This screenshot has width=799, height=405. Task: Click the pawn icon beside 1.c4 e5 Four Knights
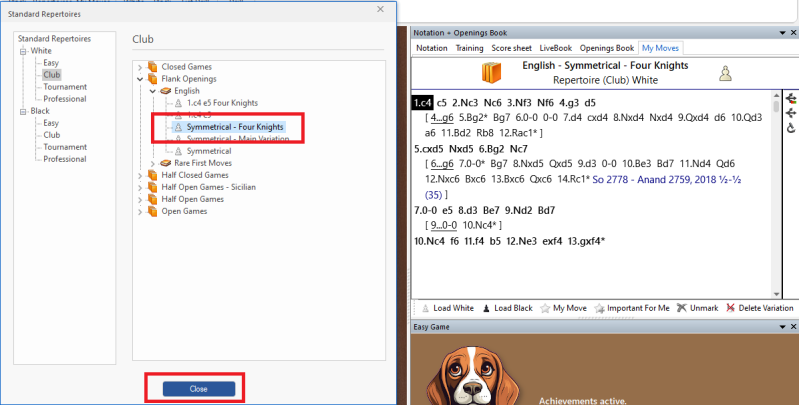point(178,103)
